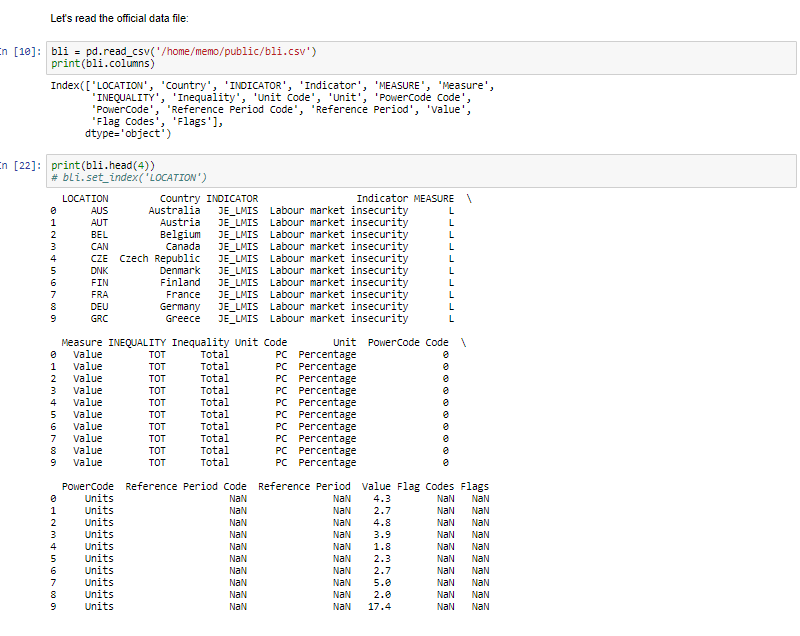Click the 'Value' column header in the printed table

pyautogui.click(x=376, y=487)
